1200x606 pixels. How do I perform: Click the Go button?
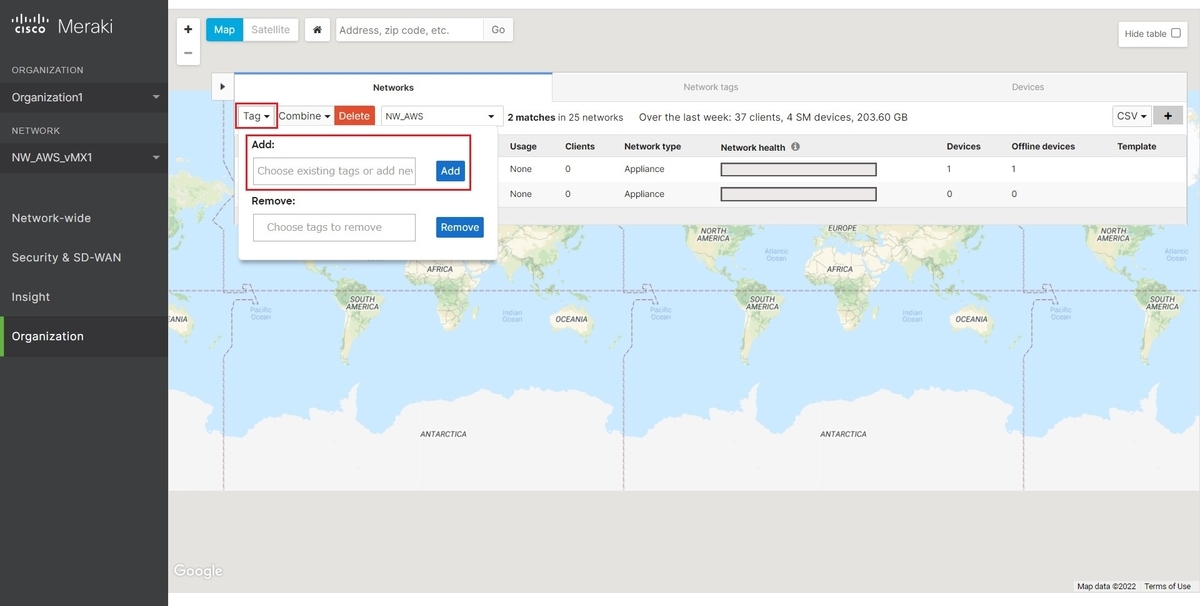pyautogui.click(x=498, y=30)
